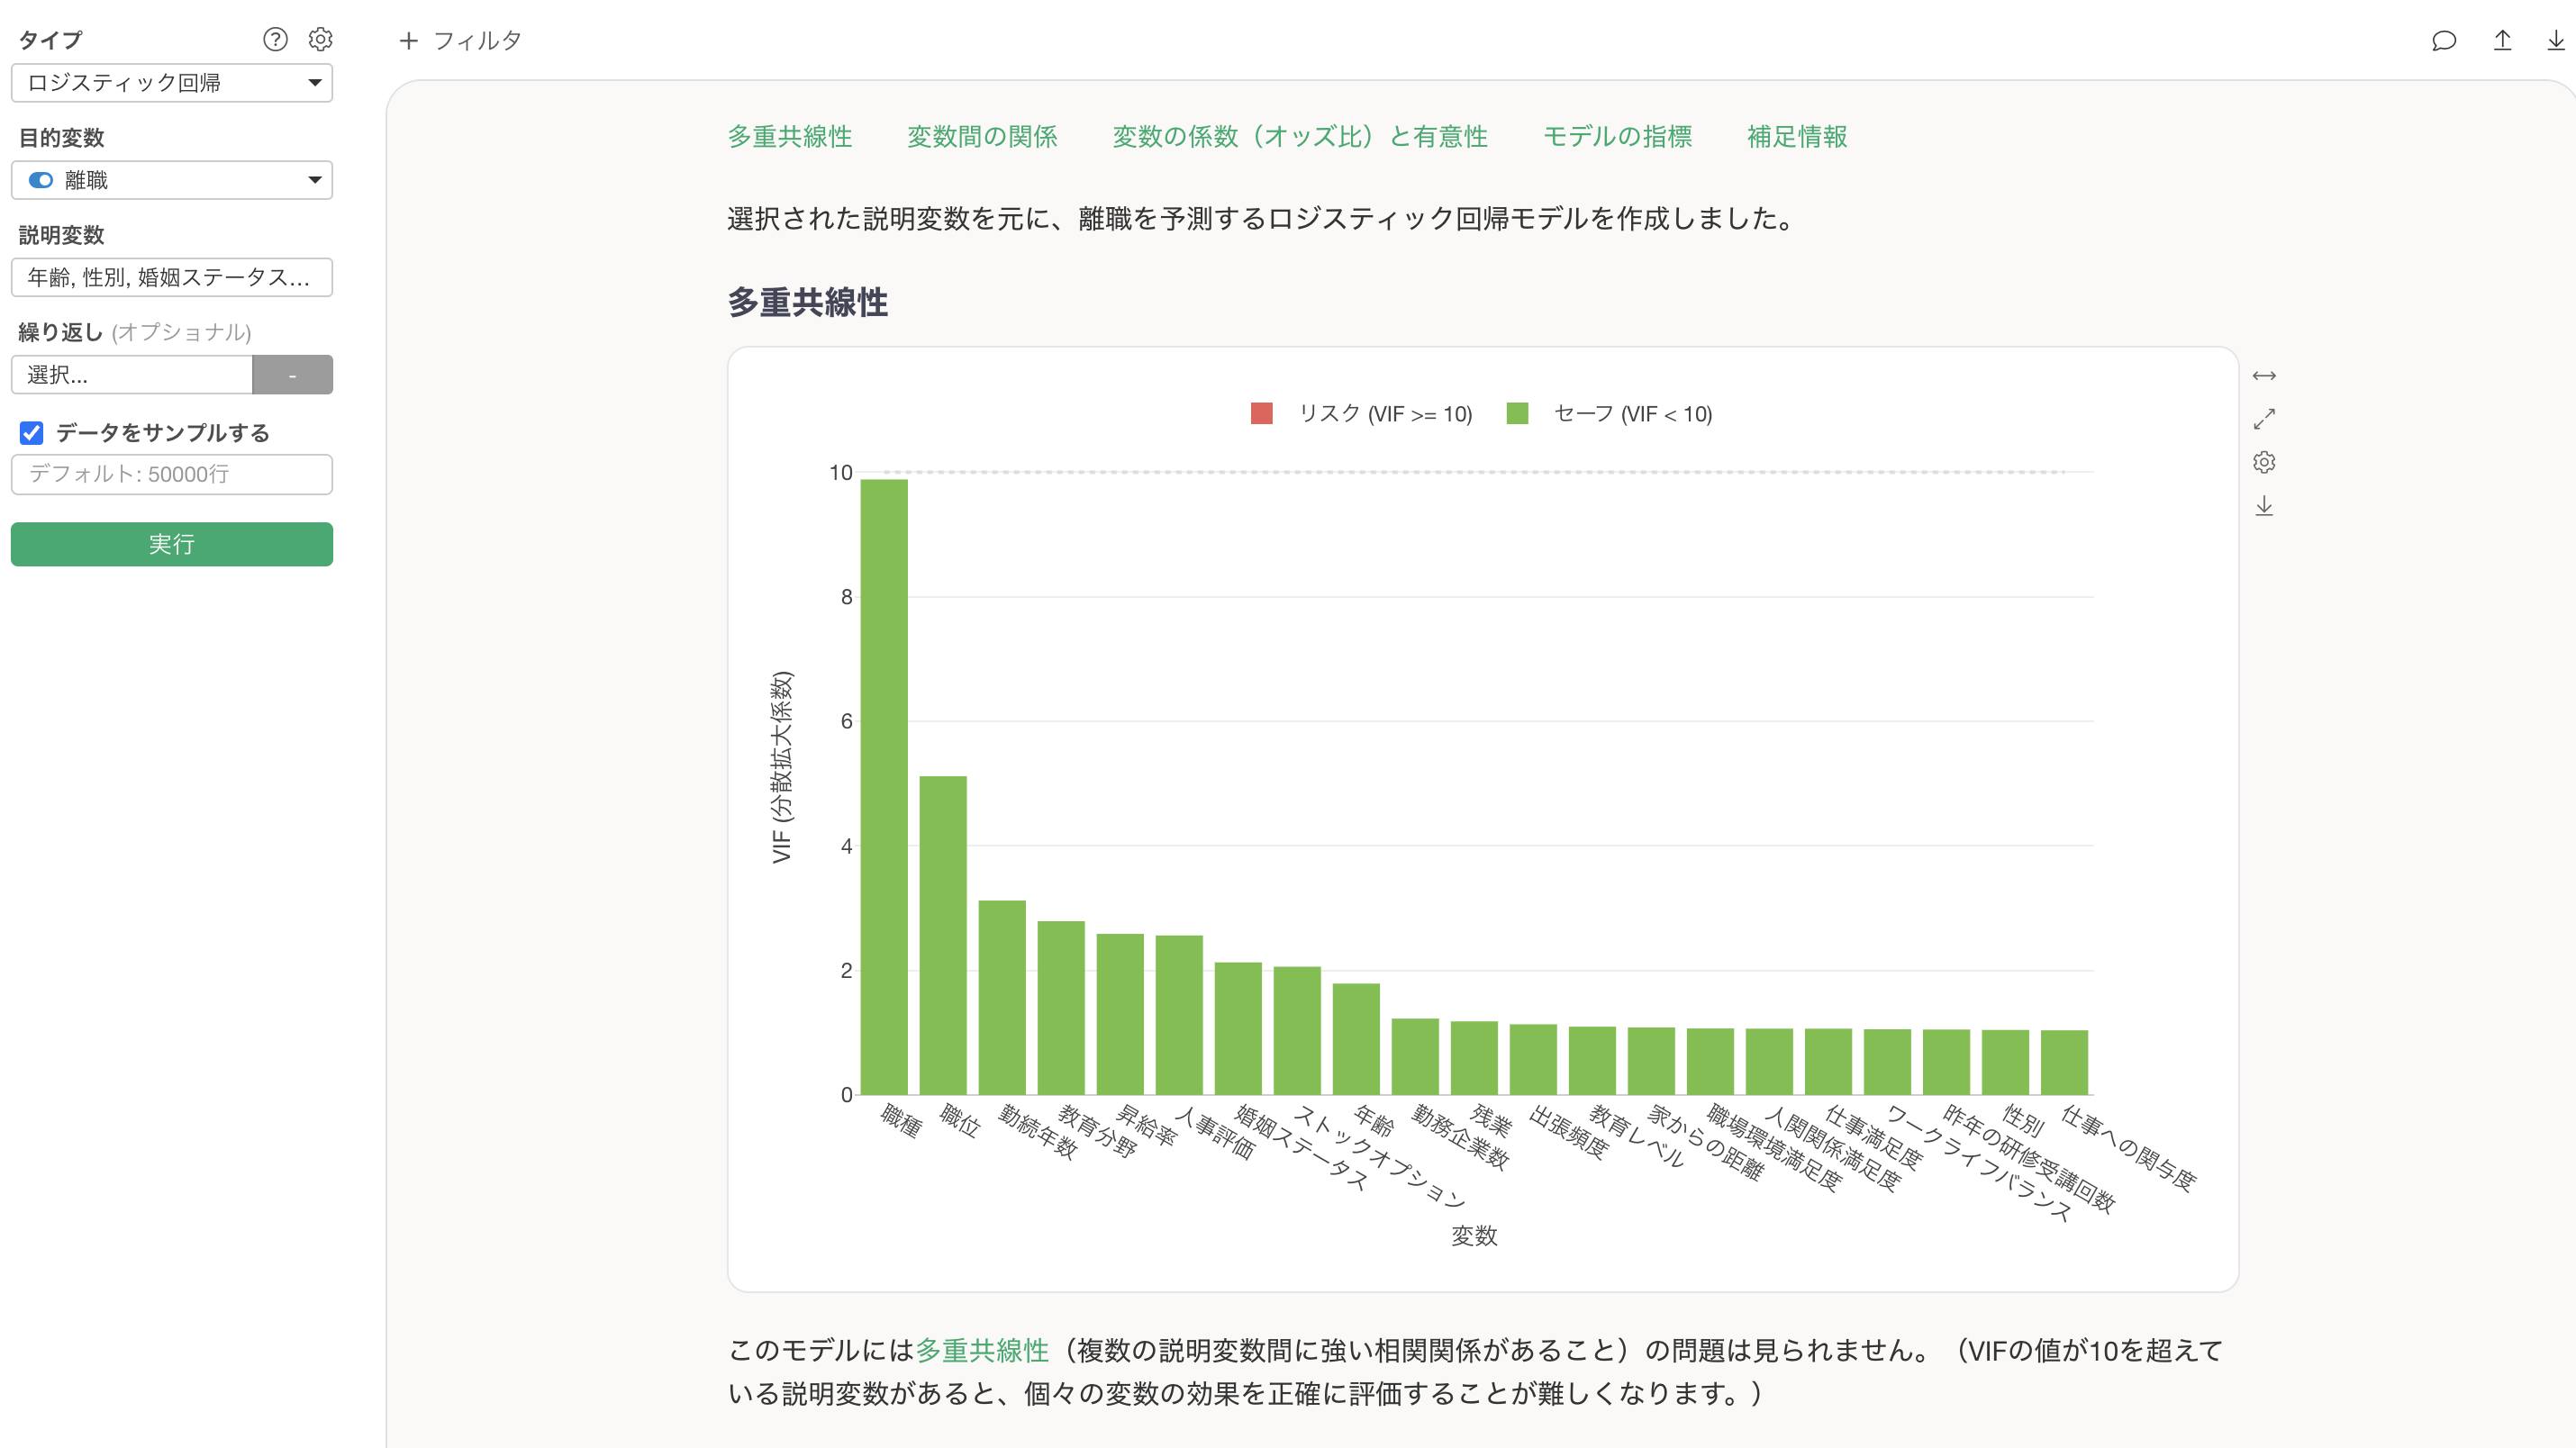
Task: Maximize chart with diagonal arrows icon
Action: pos(2264,419)
